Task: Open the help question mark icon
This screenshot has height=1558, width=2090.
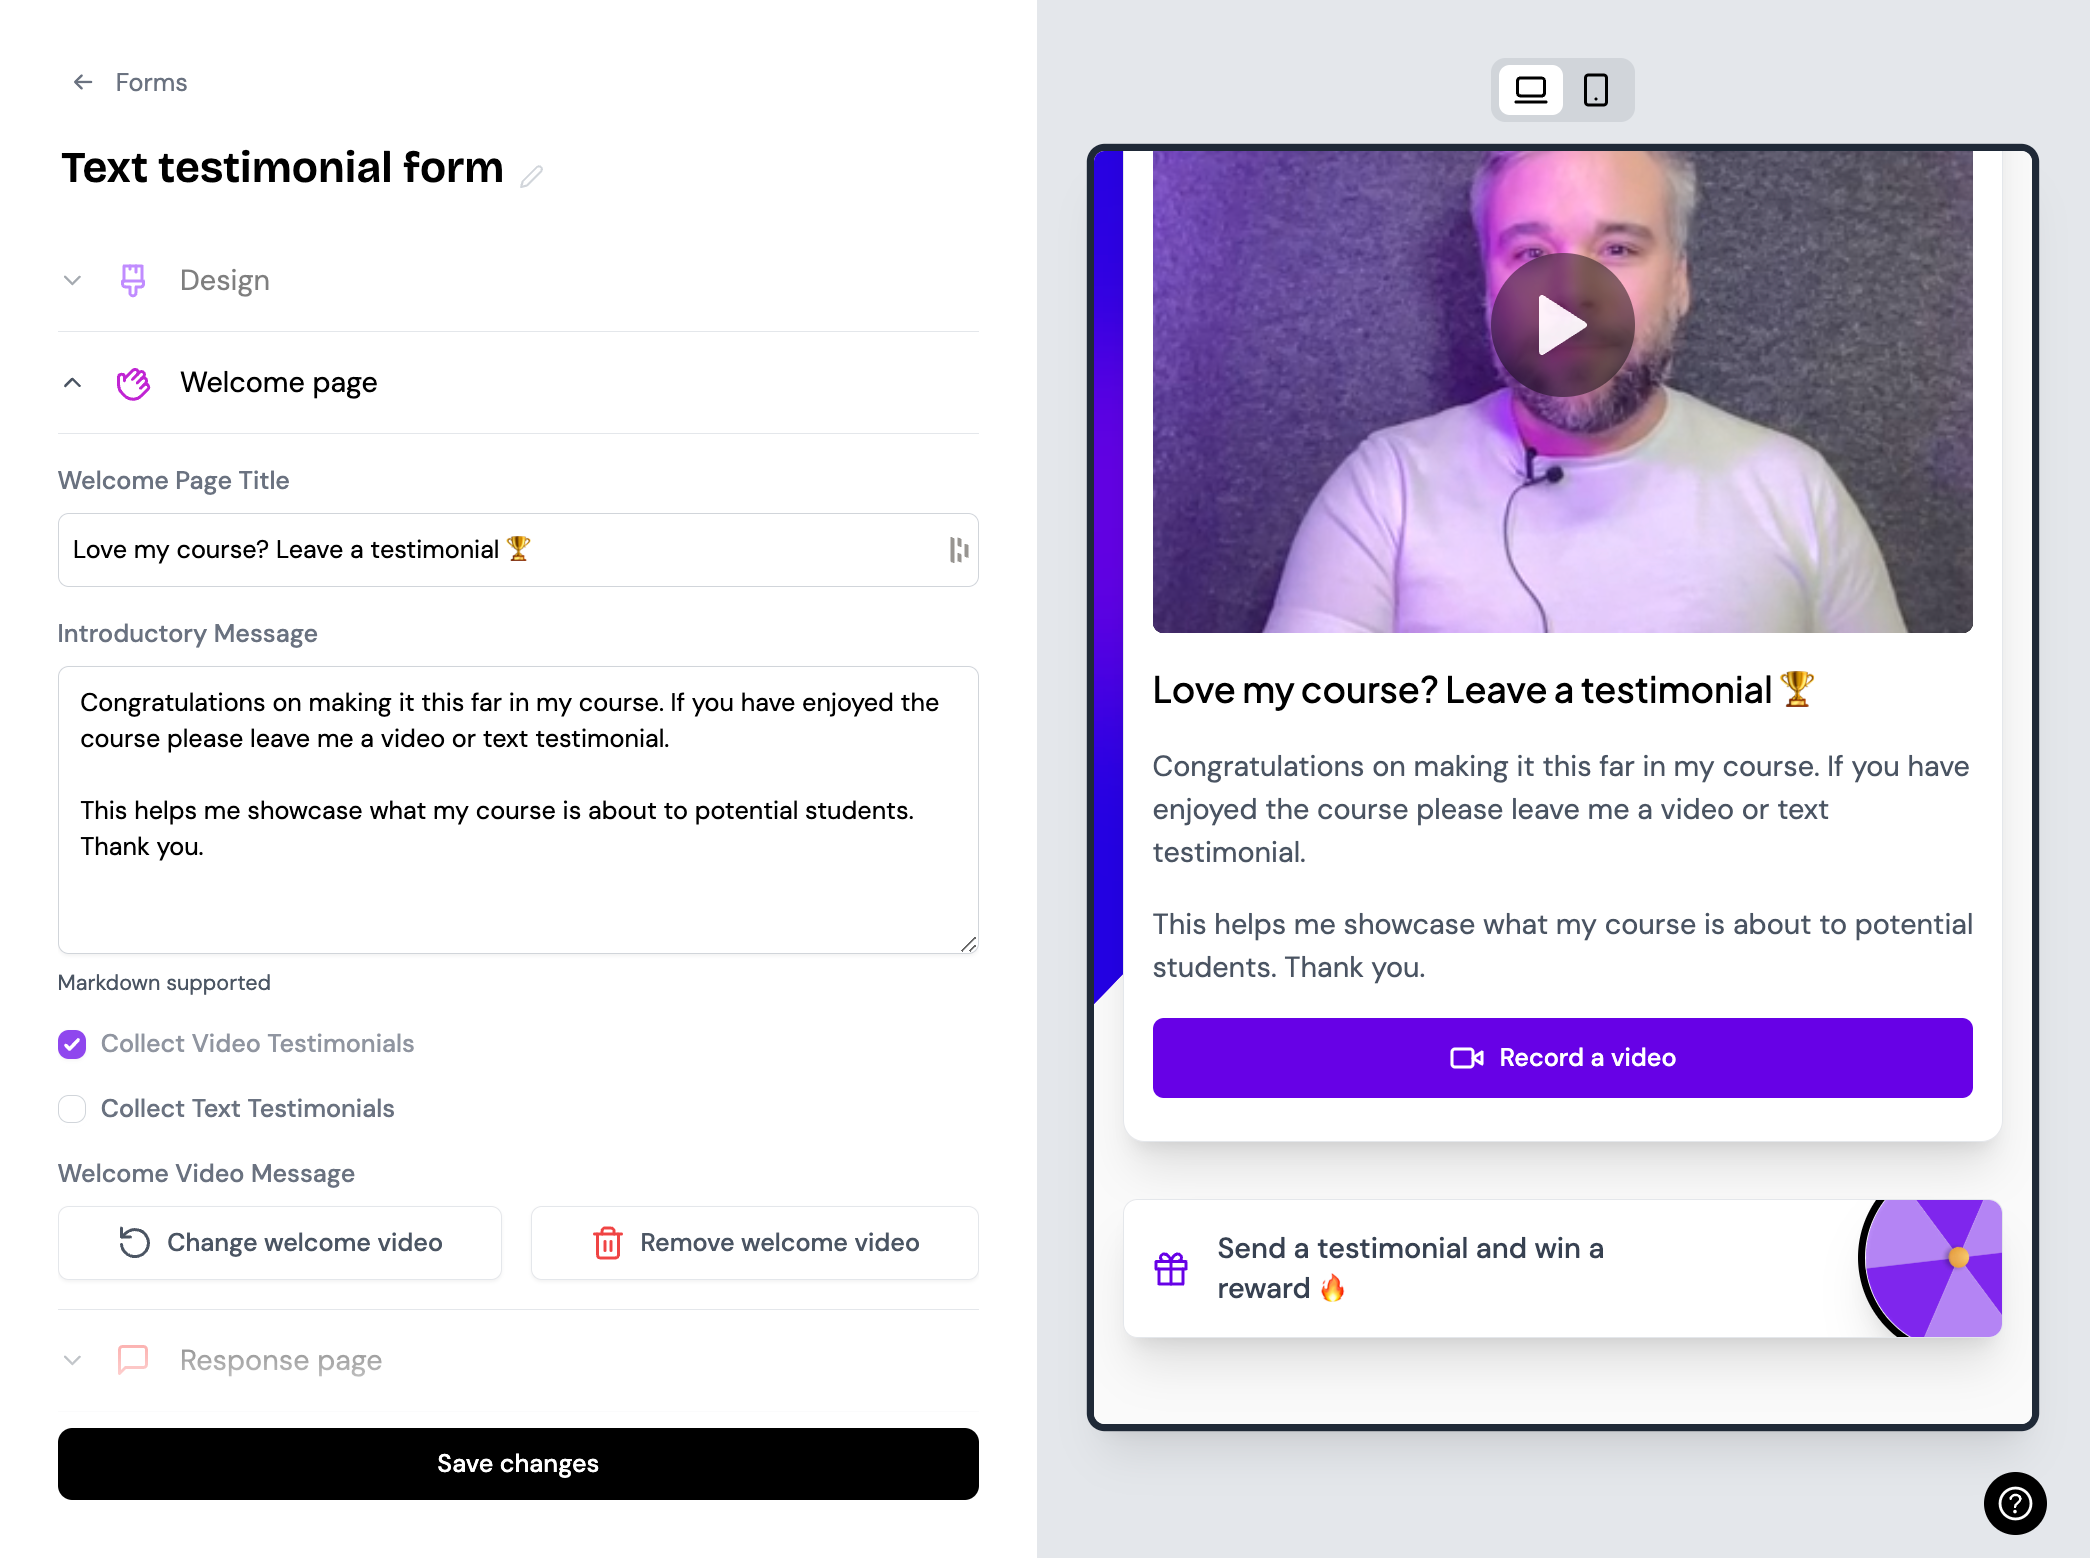Action: click(2015, 1502)
